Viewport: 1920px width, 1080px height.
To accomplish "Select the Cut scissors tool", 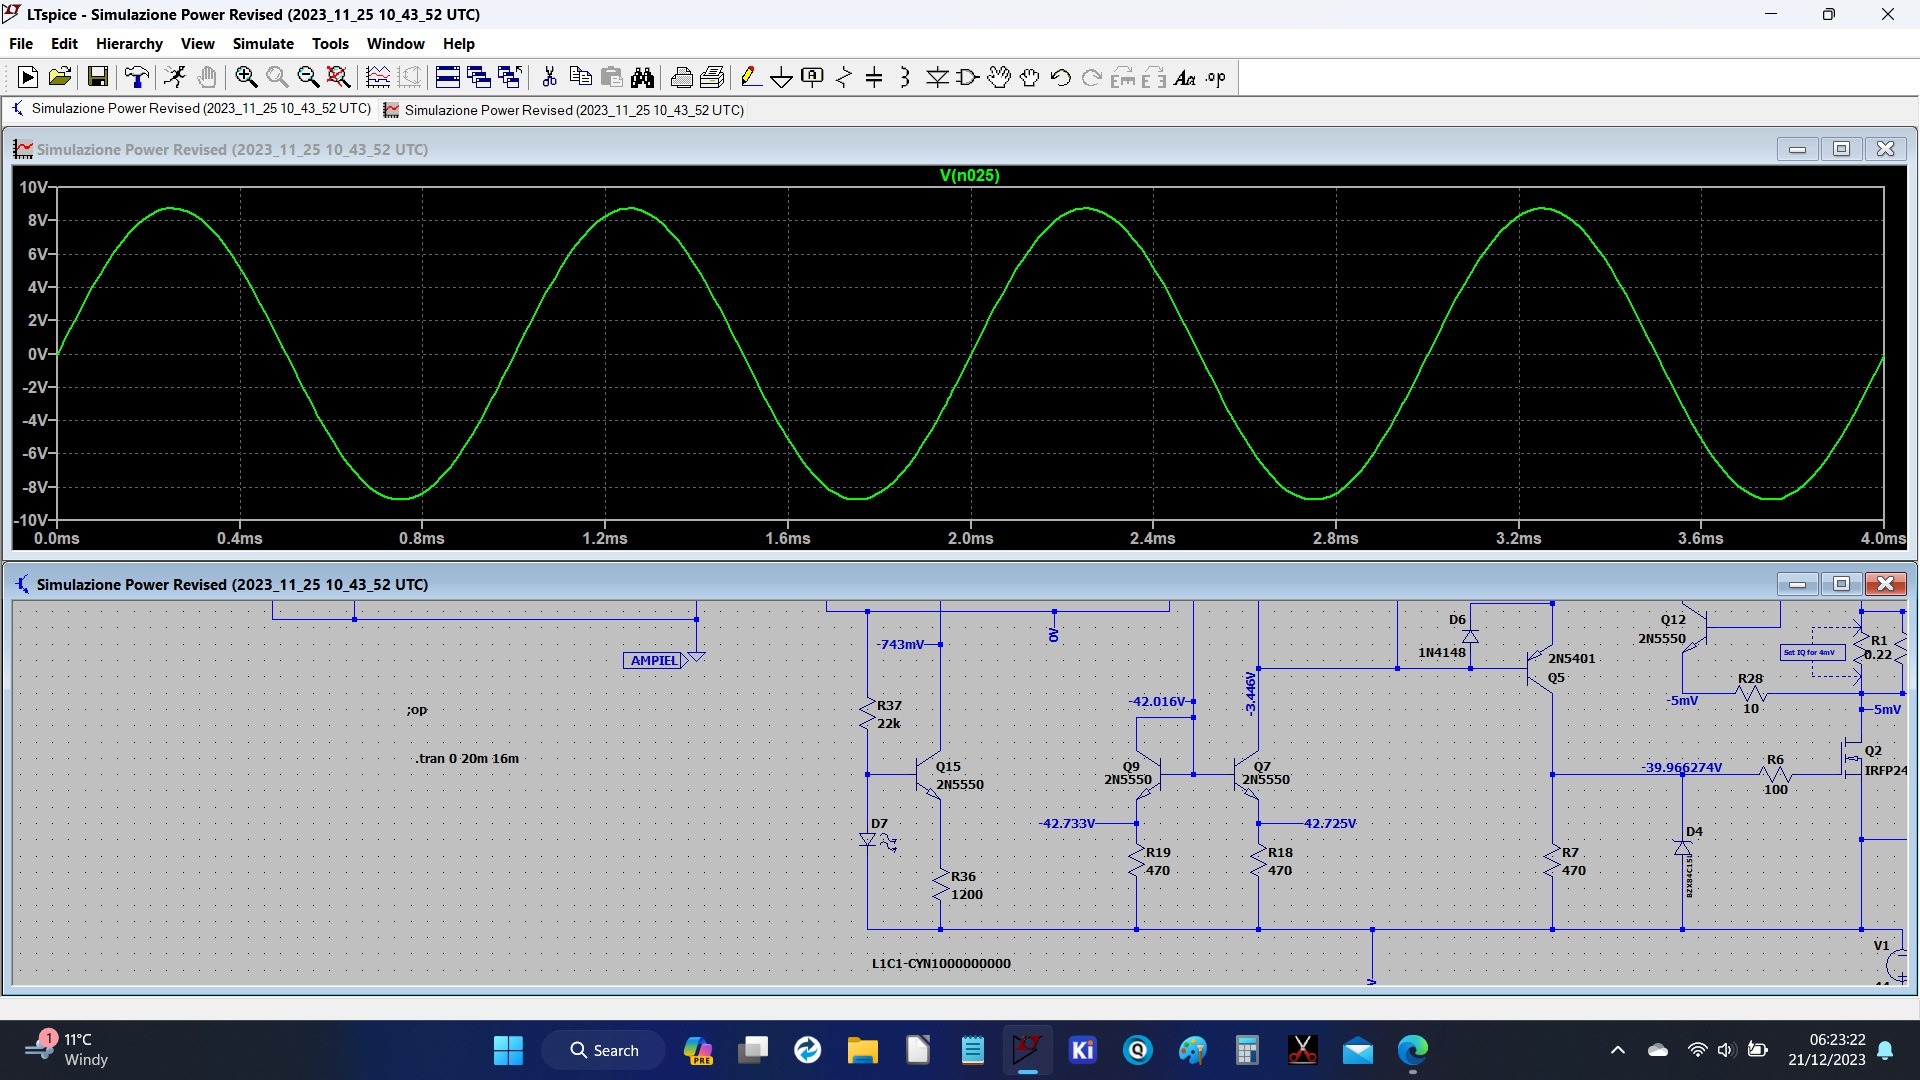I will (549, 77).
